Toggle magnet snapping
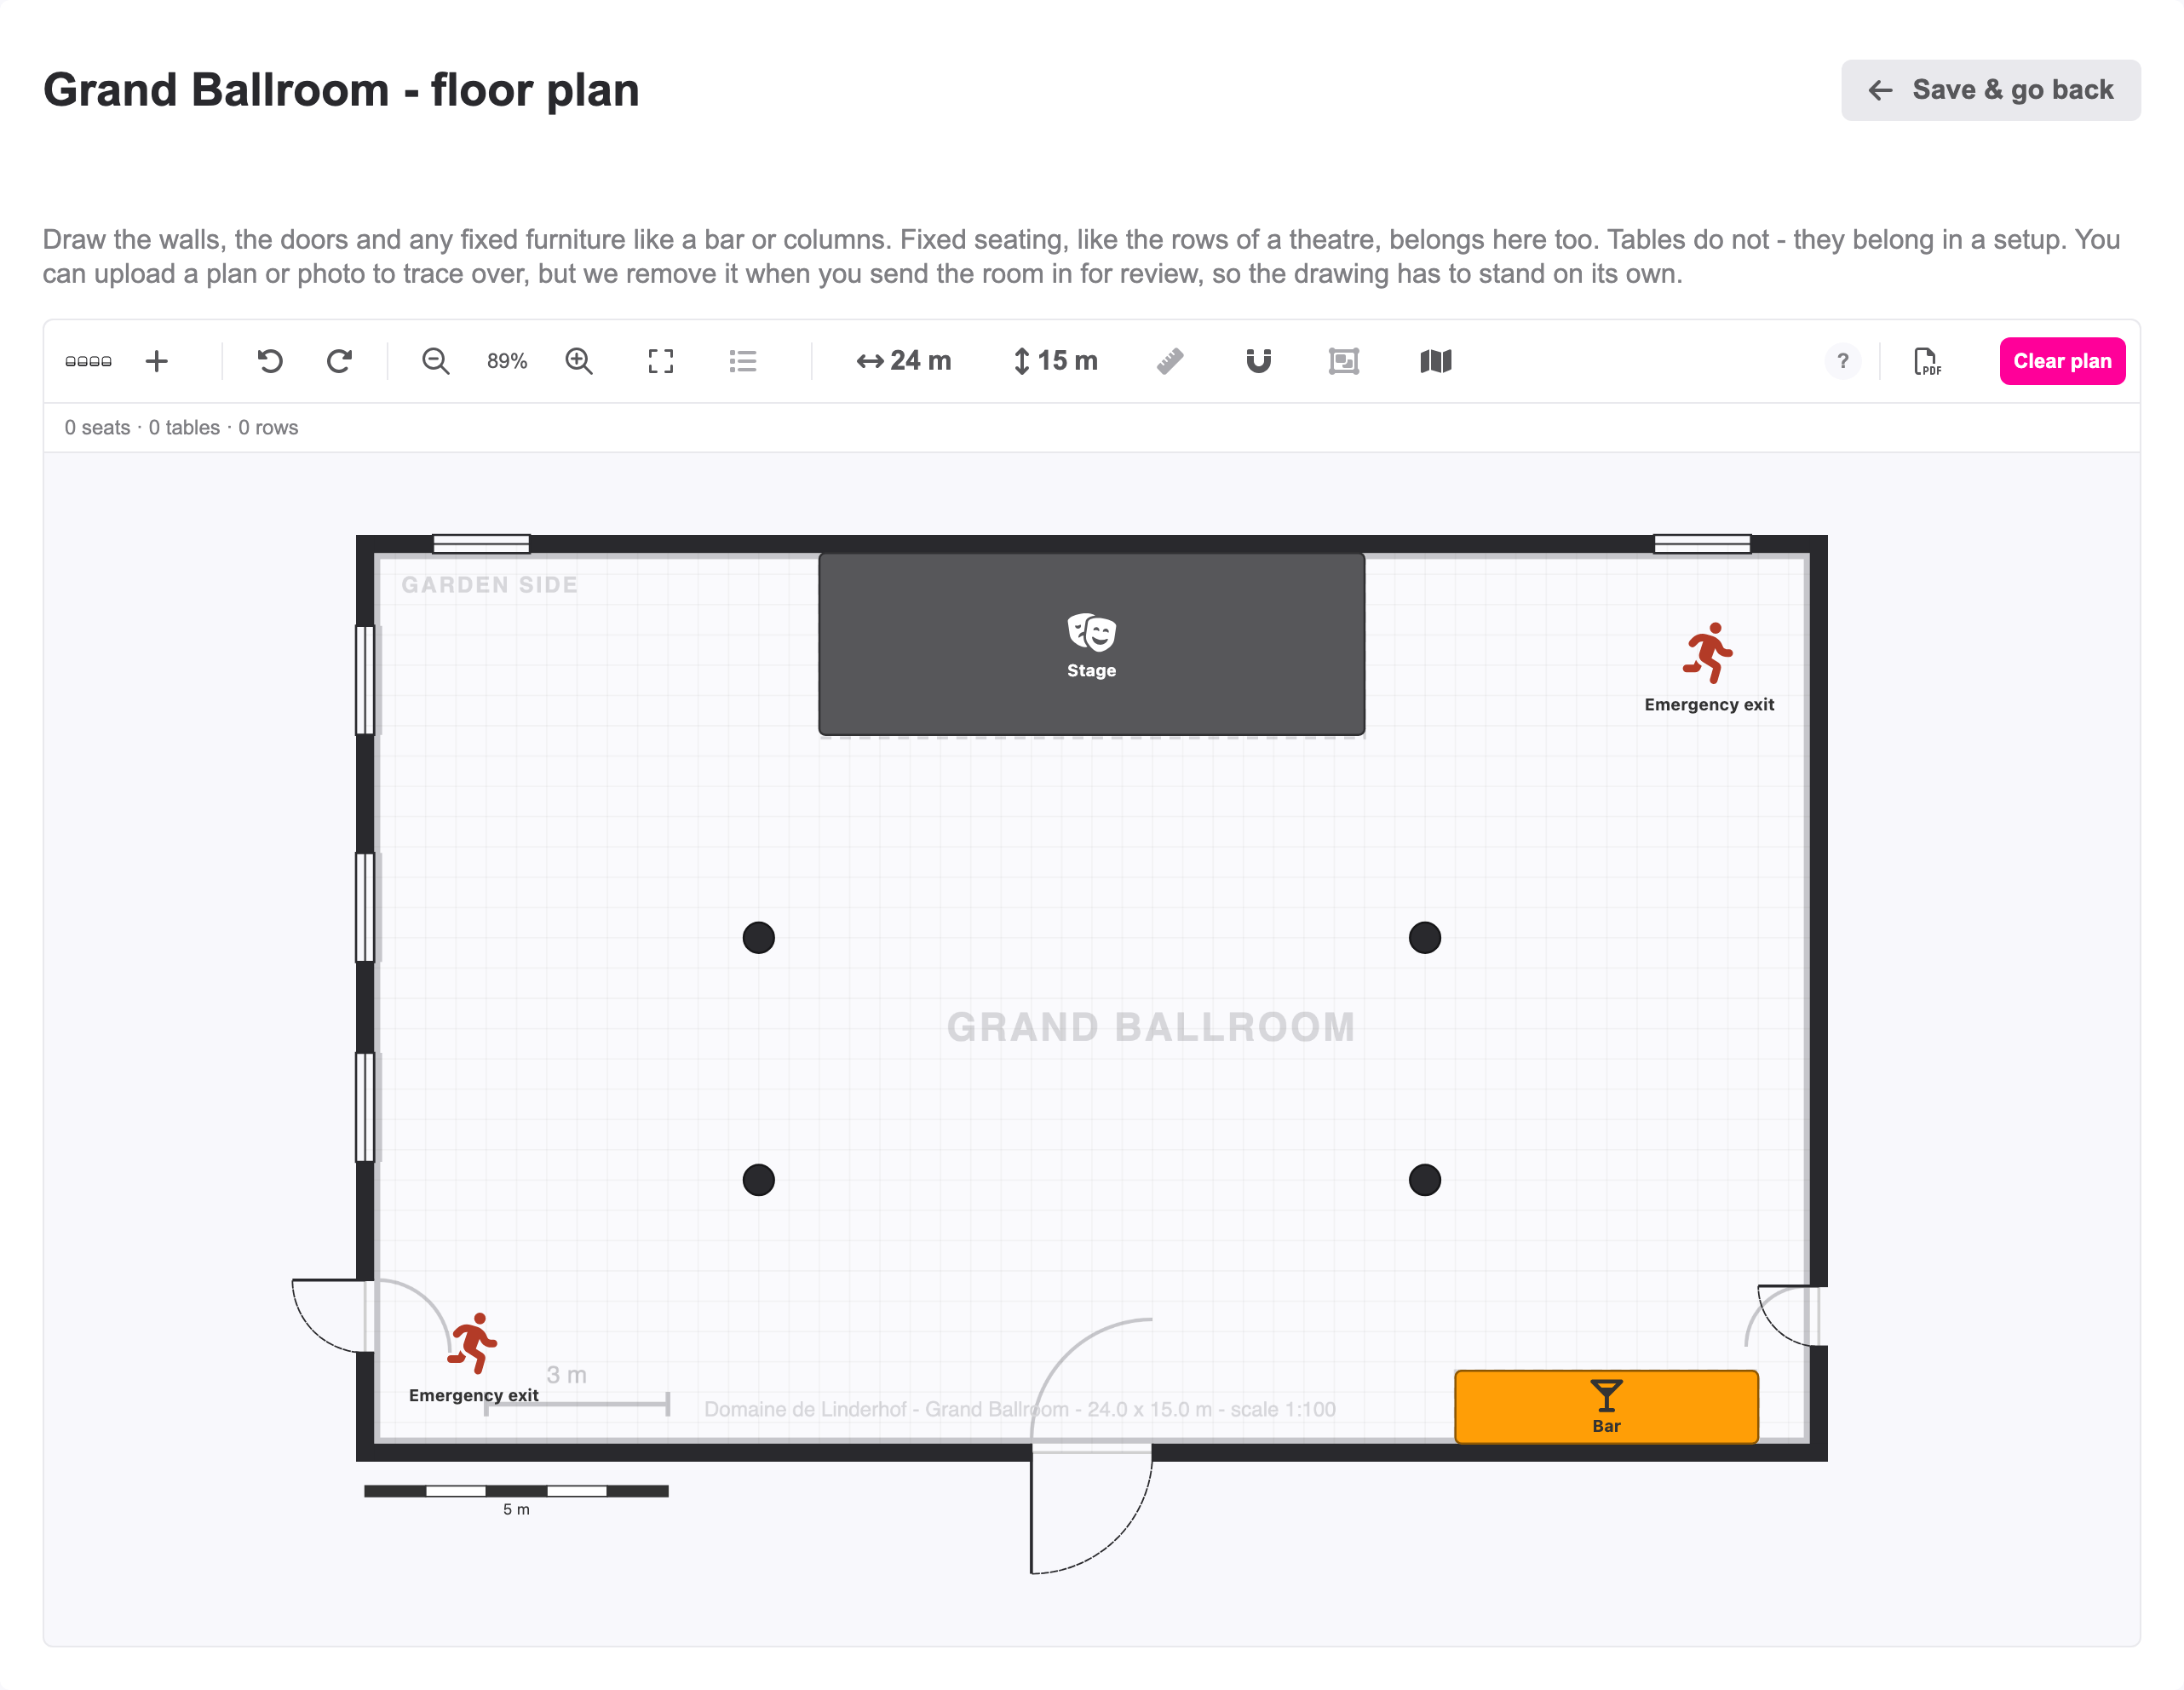The width and height of the screenshot is (2184, 1690). [1259, 361]
